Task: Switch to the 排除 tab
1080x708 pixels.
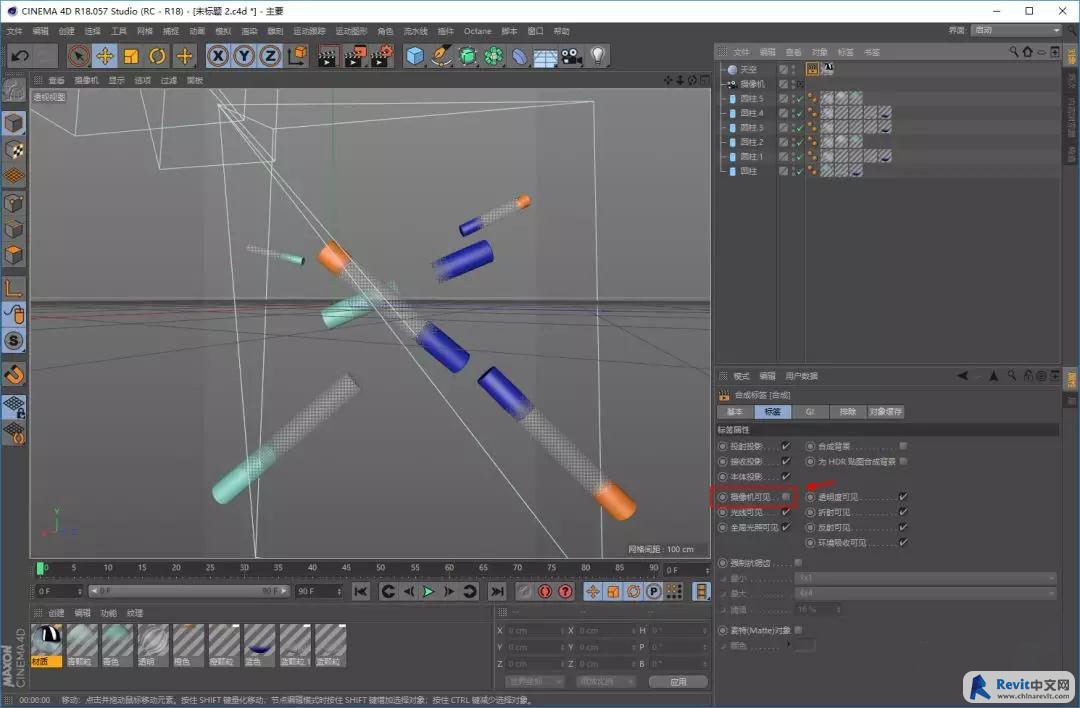Action: [848, 412]
